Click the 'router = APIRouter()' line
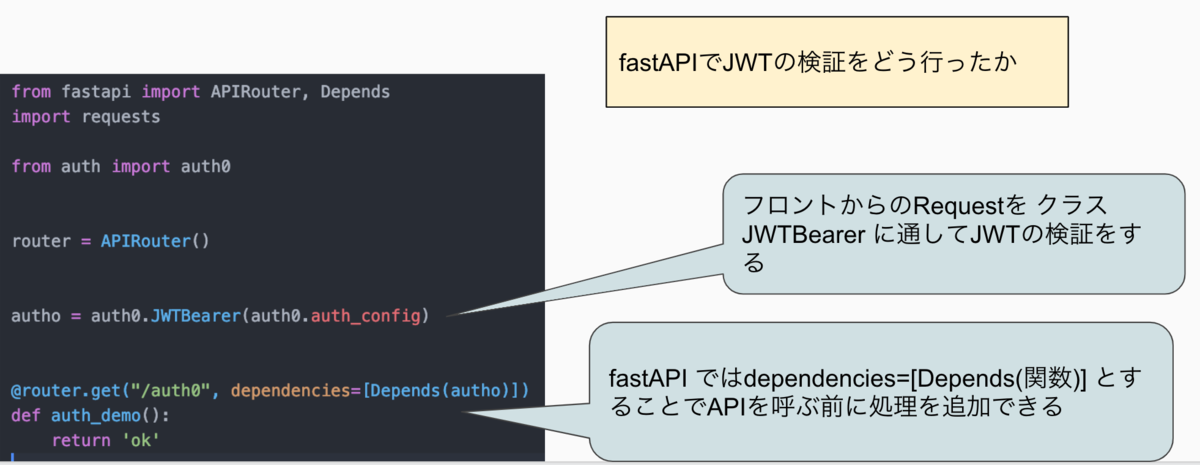Image resolution: width=1200 pixels, height=465 pixels. point(110,241)
